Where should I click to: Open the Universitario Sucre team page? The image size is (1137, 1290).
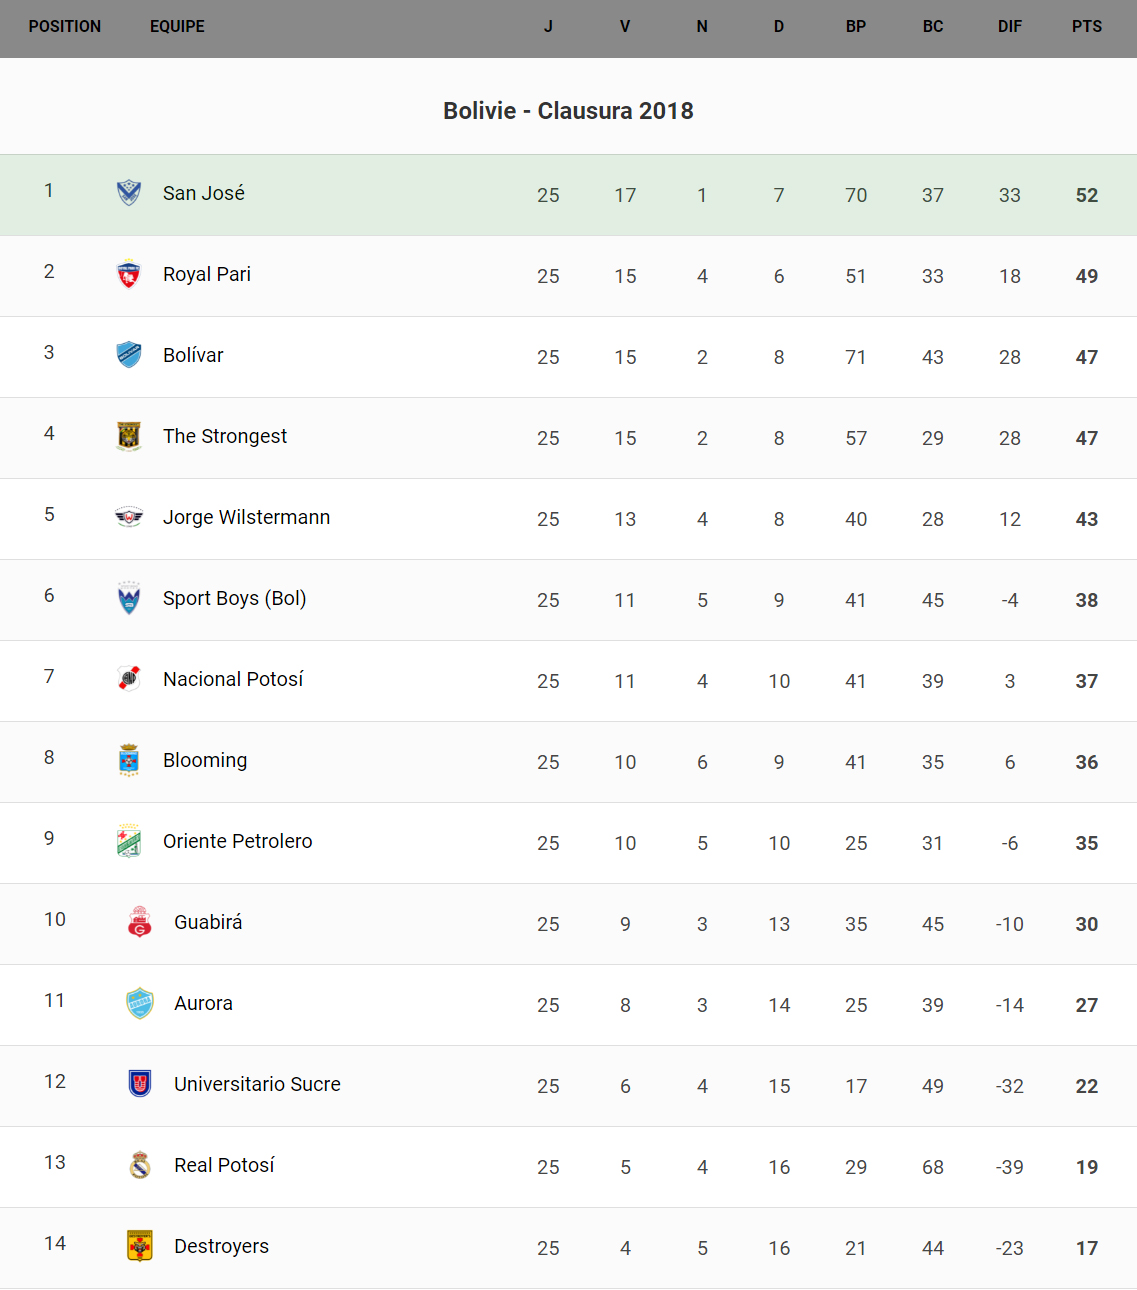(257, 1084)
